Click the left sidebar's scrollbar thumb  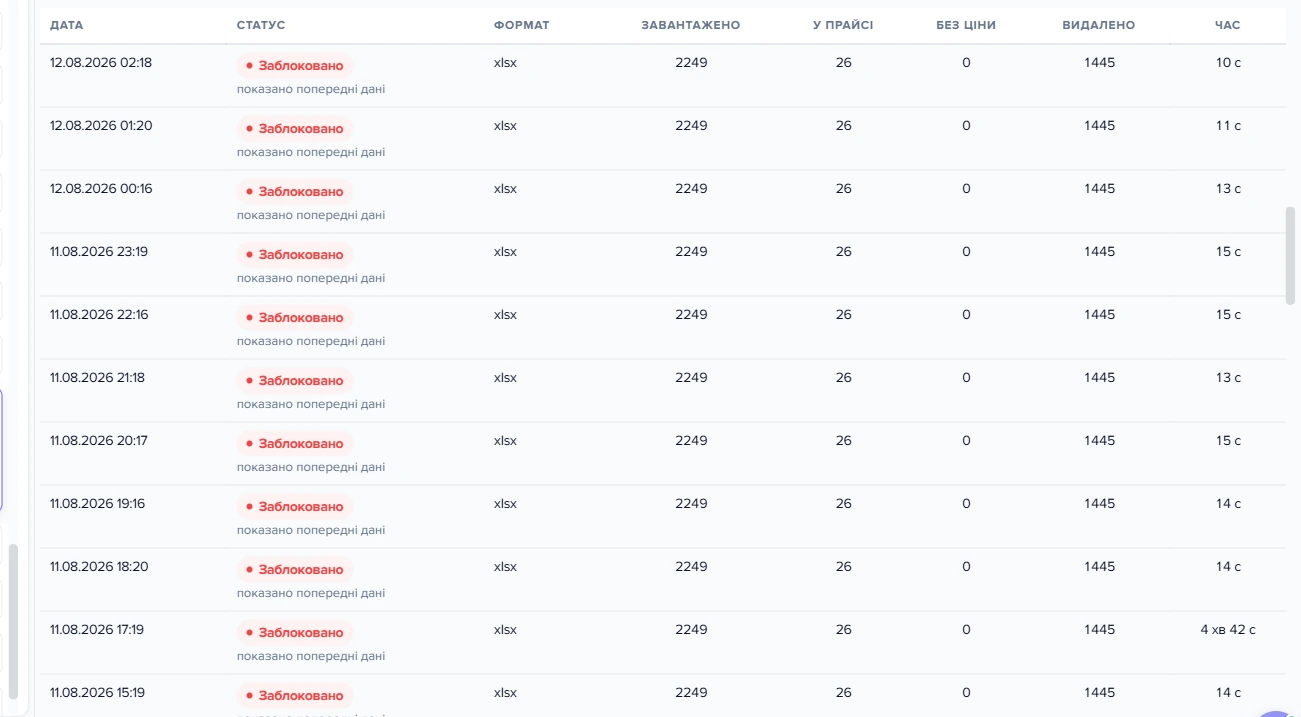pos(12,621)
